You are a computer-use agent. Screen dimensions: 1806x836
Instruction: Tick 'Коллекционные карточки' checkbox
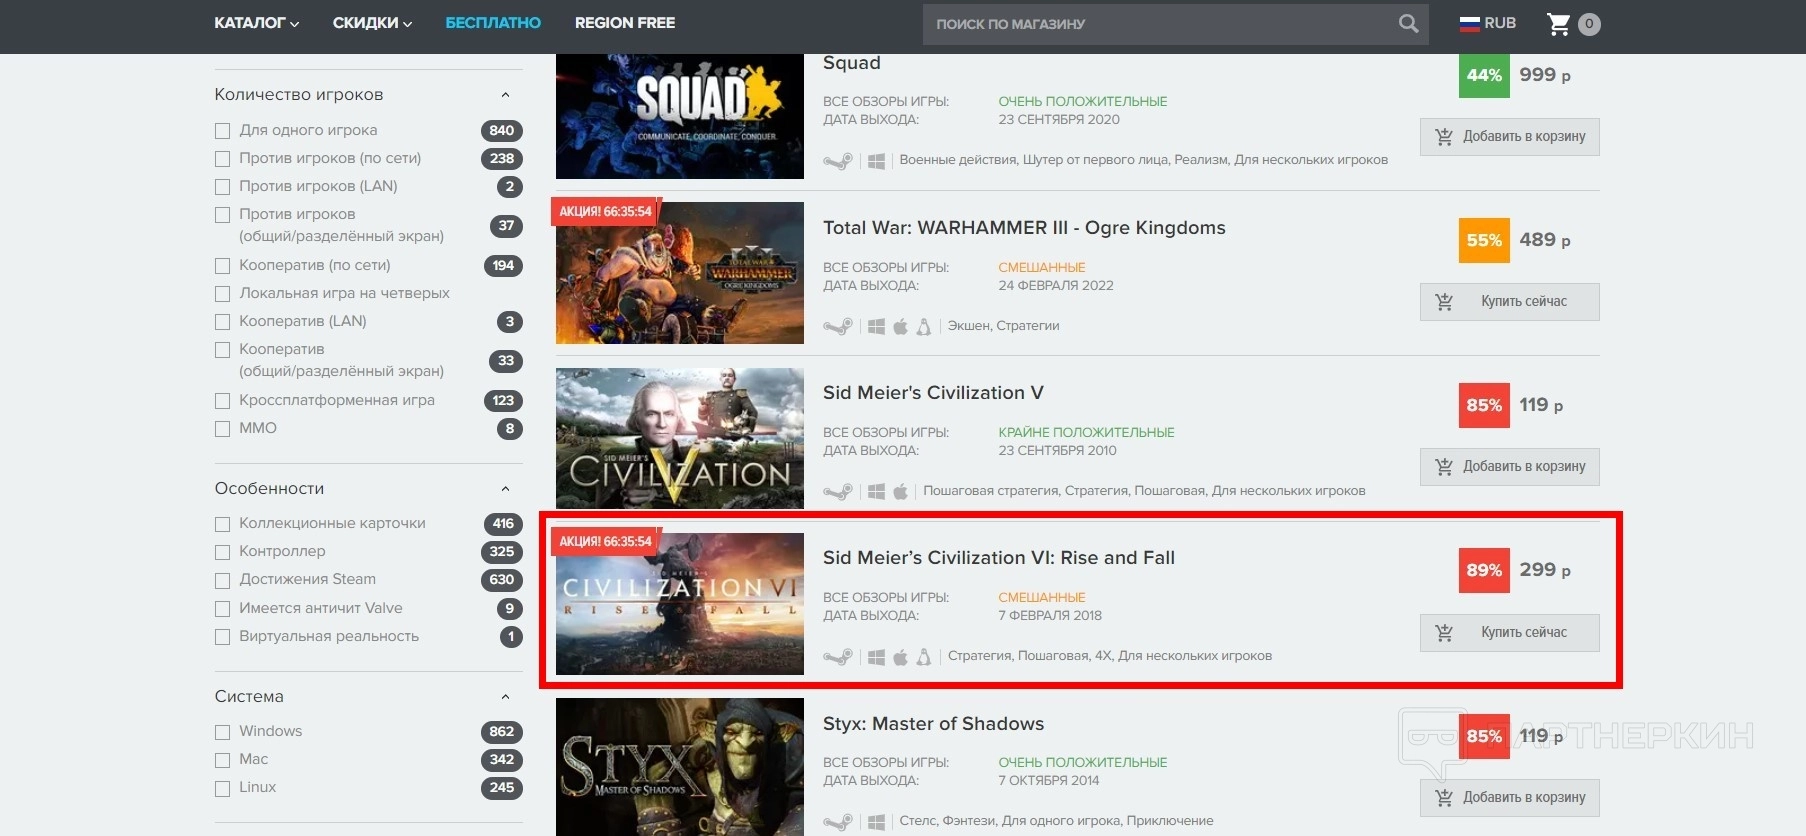pos(222,524)
